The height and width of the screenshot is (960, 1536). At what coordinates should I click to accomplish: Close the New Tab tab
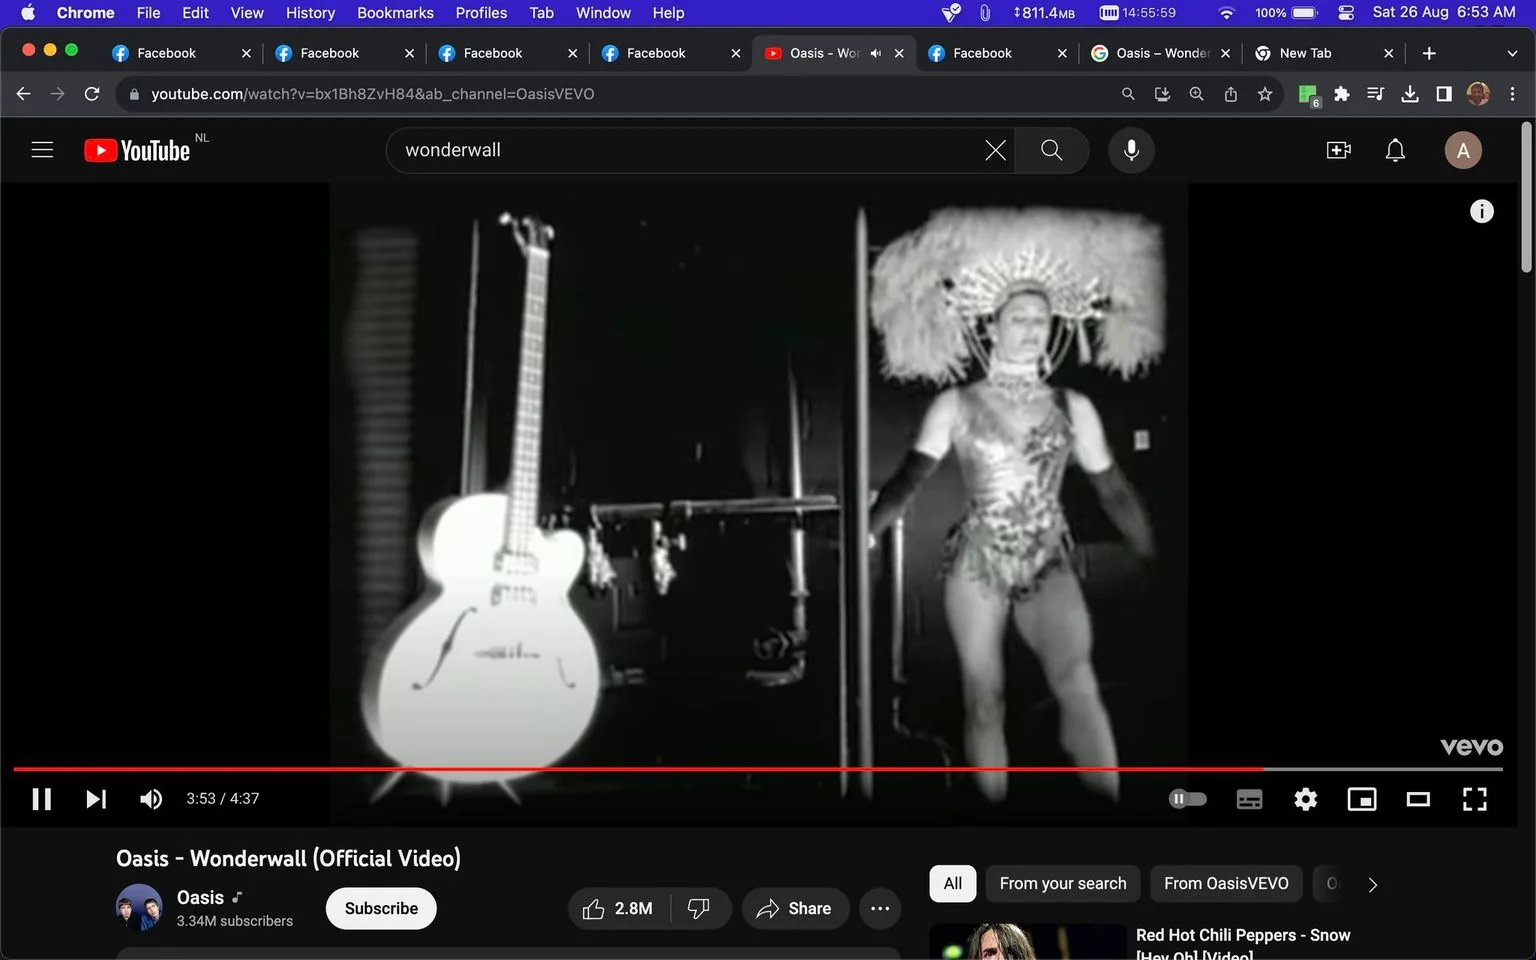(1388, 53)
